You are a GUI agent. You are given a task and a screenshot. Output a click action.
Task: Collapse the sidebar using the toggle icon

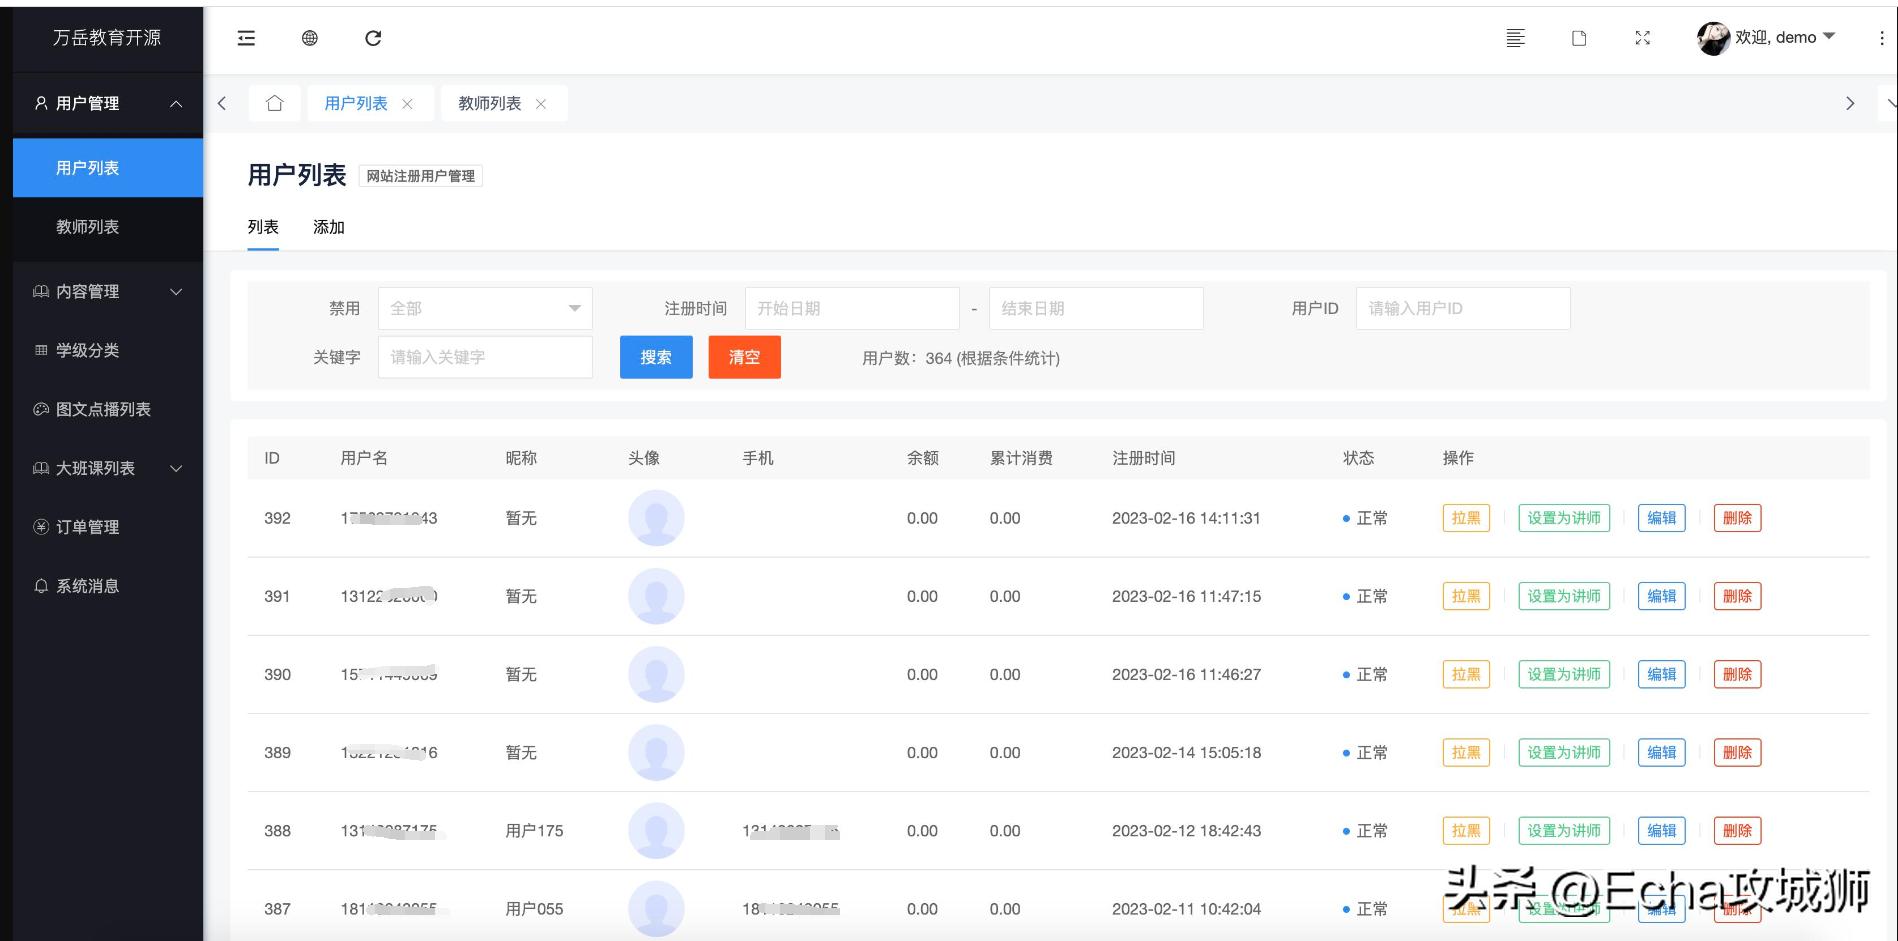click(246, 38)
